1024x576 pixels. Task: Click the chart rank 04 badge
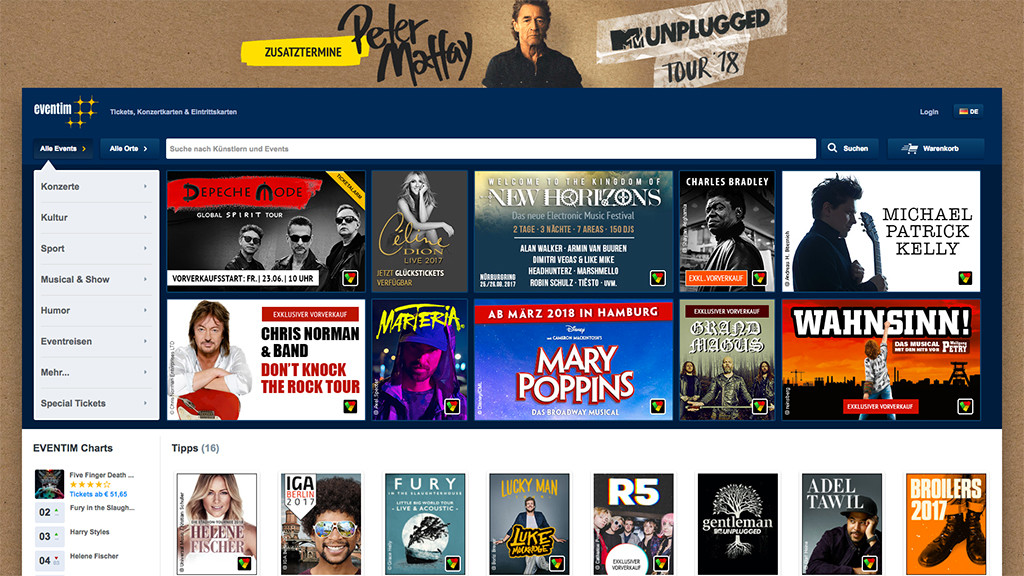click(x=49, y=560)
